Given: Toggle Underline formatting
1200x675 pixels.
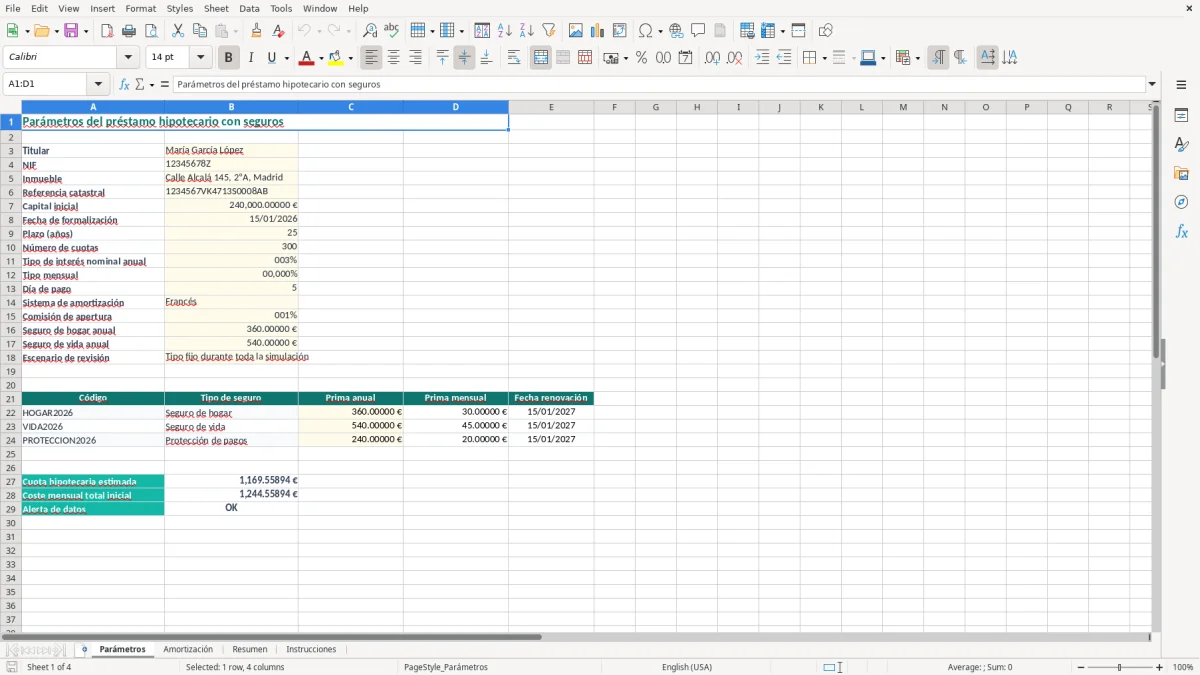Looking at the screenshot, I should click(x=272, y=58).
